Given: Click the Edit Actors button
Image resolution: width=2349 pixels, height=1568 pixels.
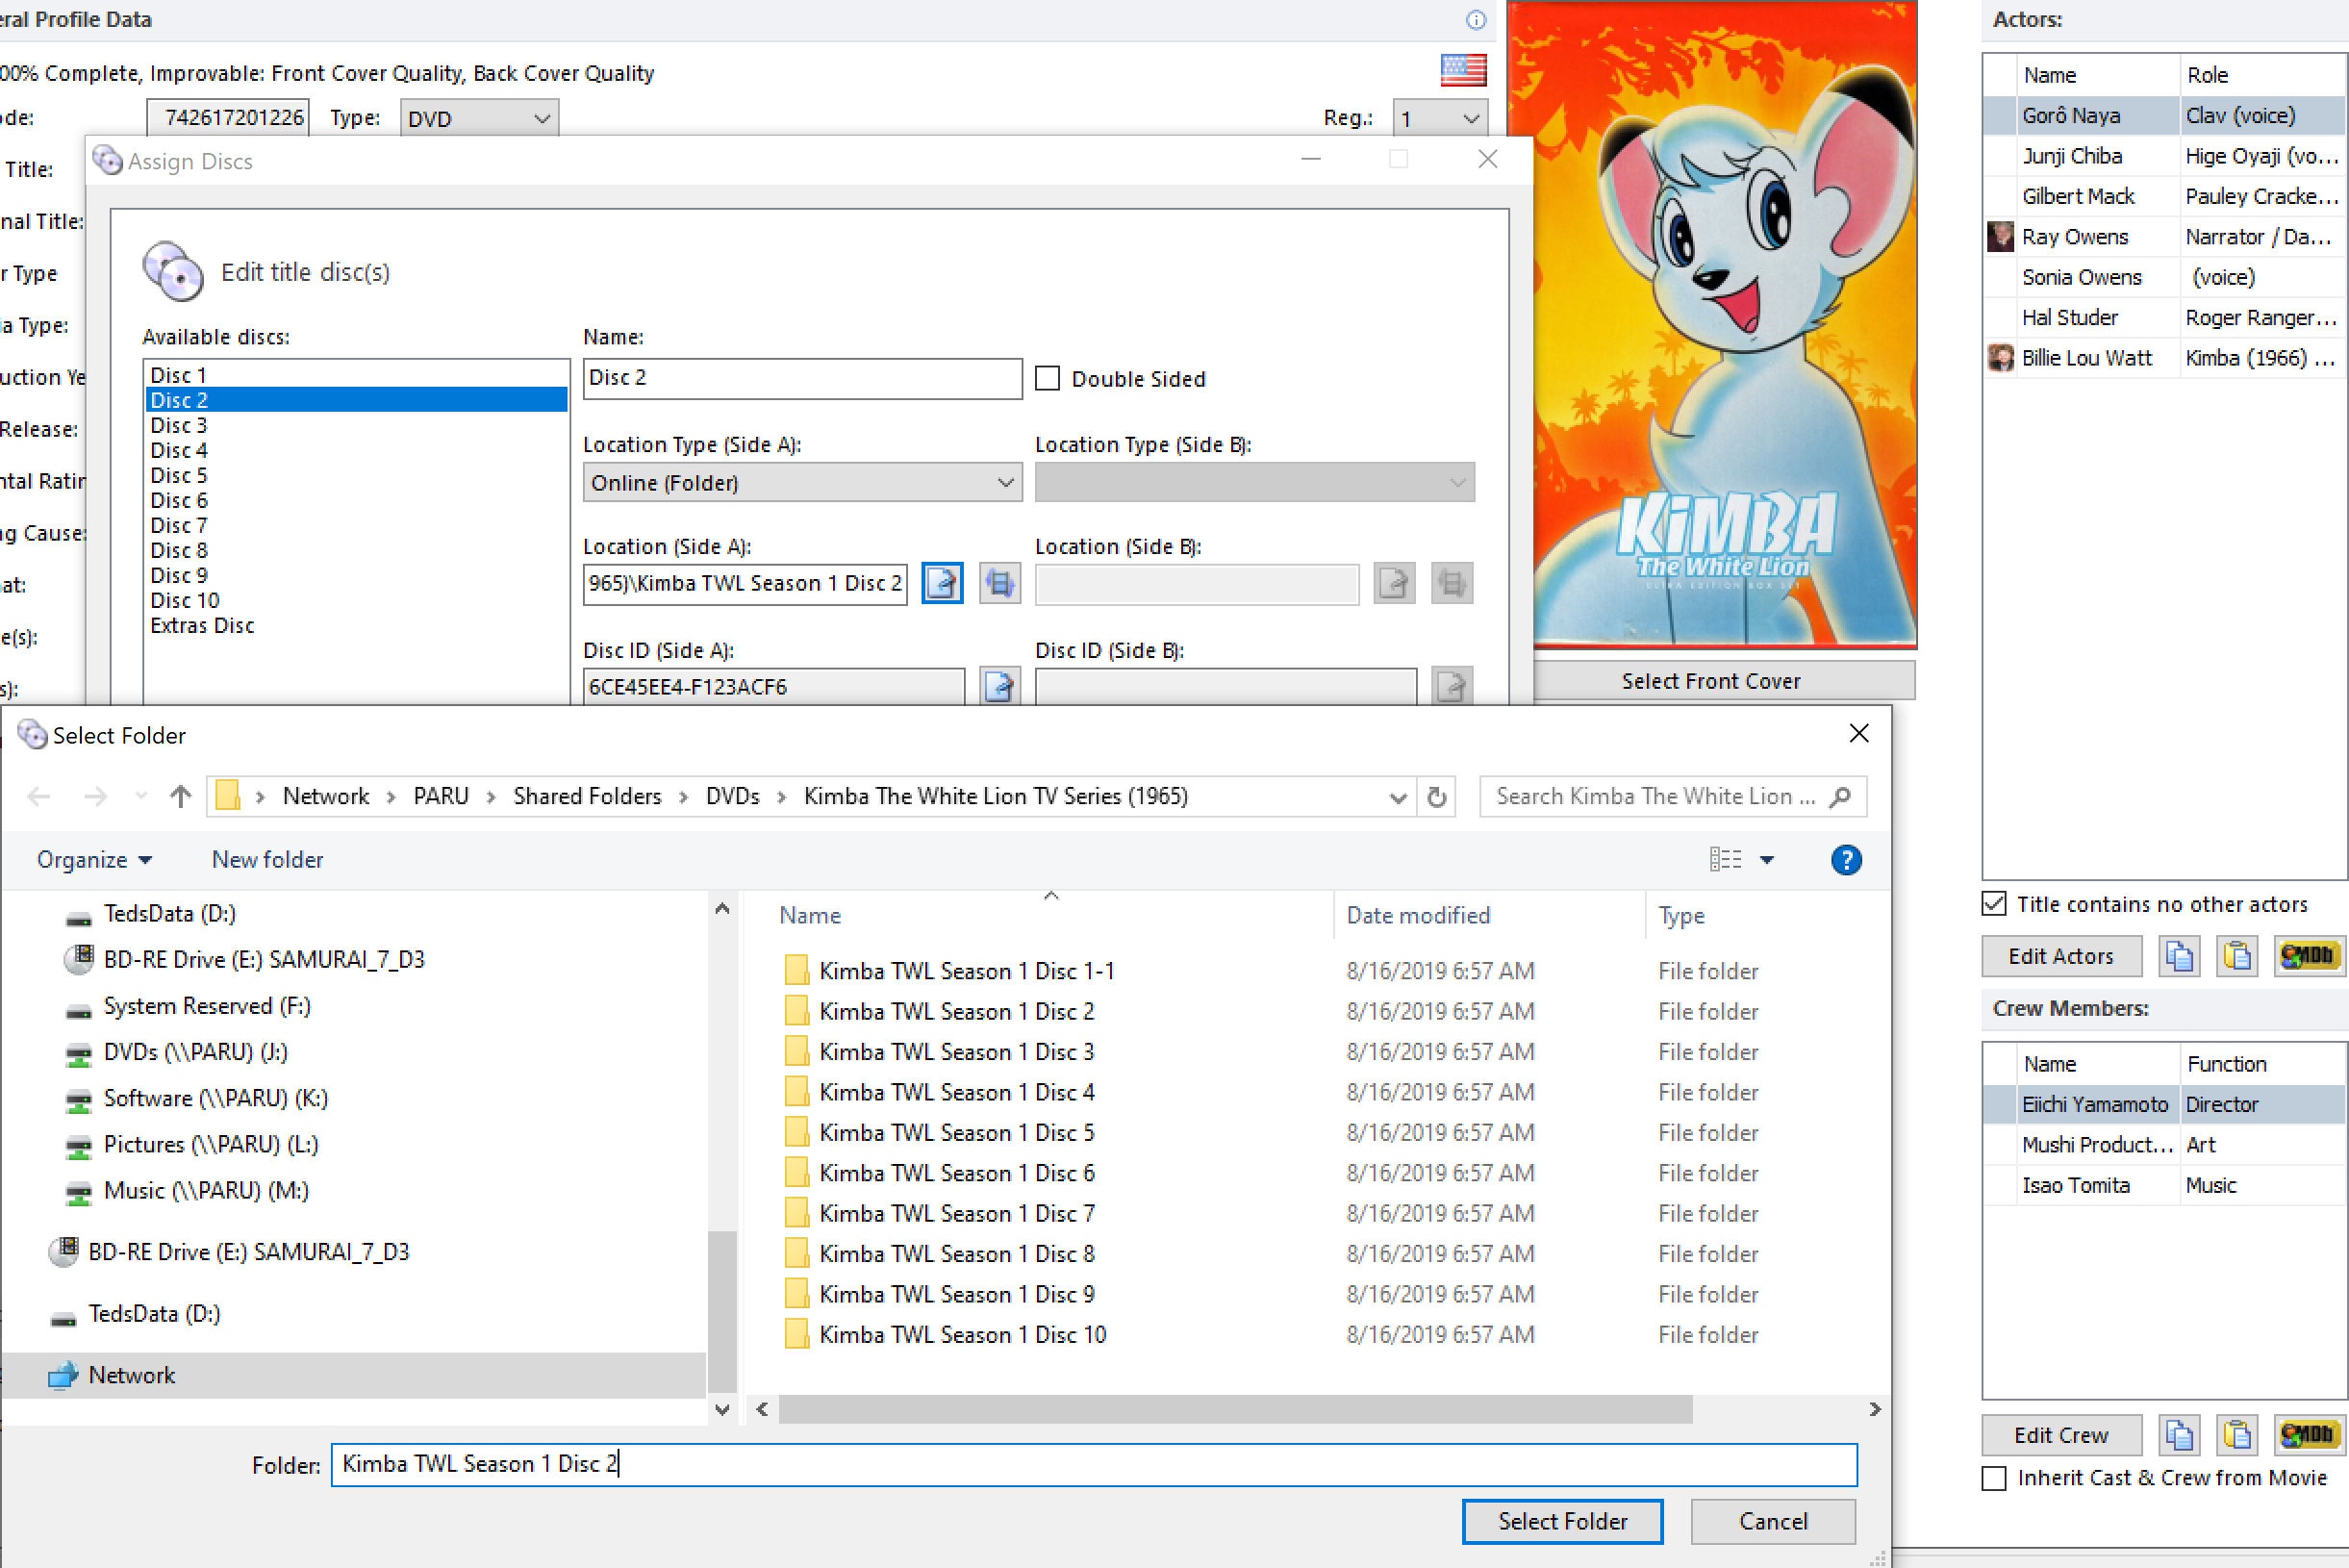Looking at the screenshot, I should pos(2060,956).
